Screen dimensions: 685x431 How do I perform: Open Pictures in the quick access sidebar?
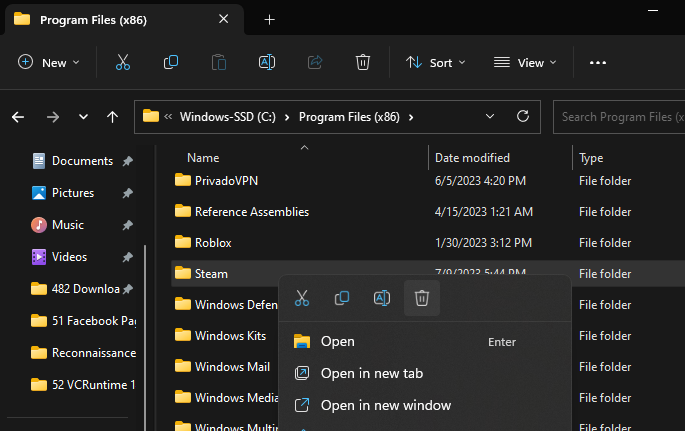[x=72, y=193]
